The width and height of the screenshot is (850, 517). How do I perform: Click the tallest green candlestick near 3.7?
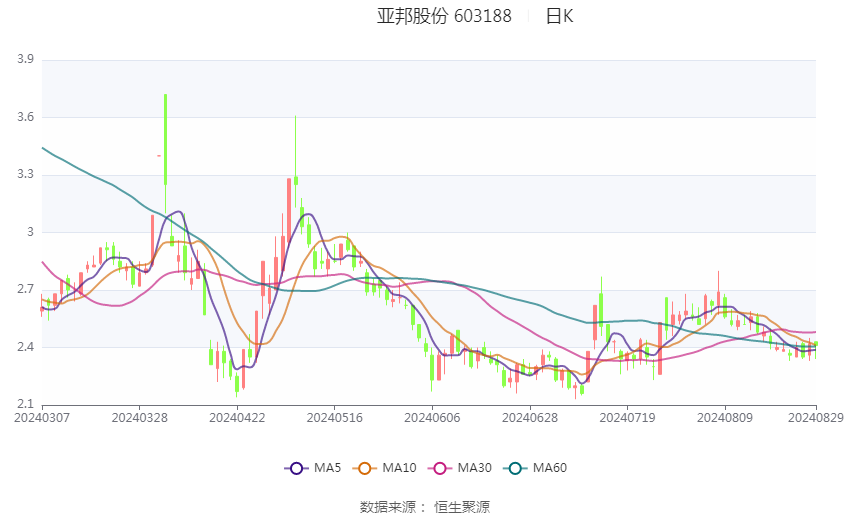coord(165,140)
